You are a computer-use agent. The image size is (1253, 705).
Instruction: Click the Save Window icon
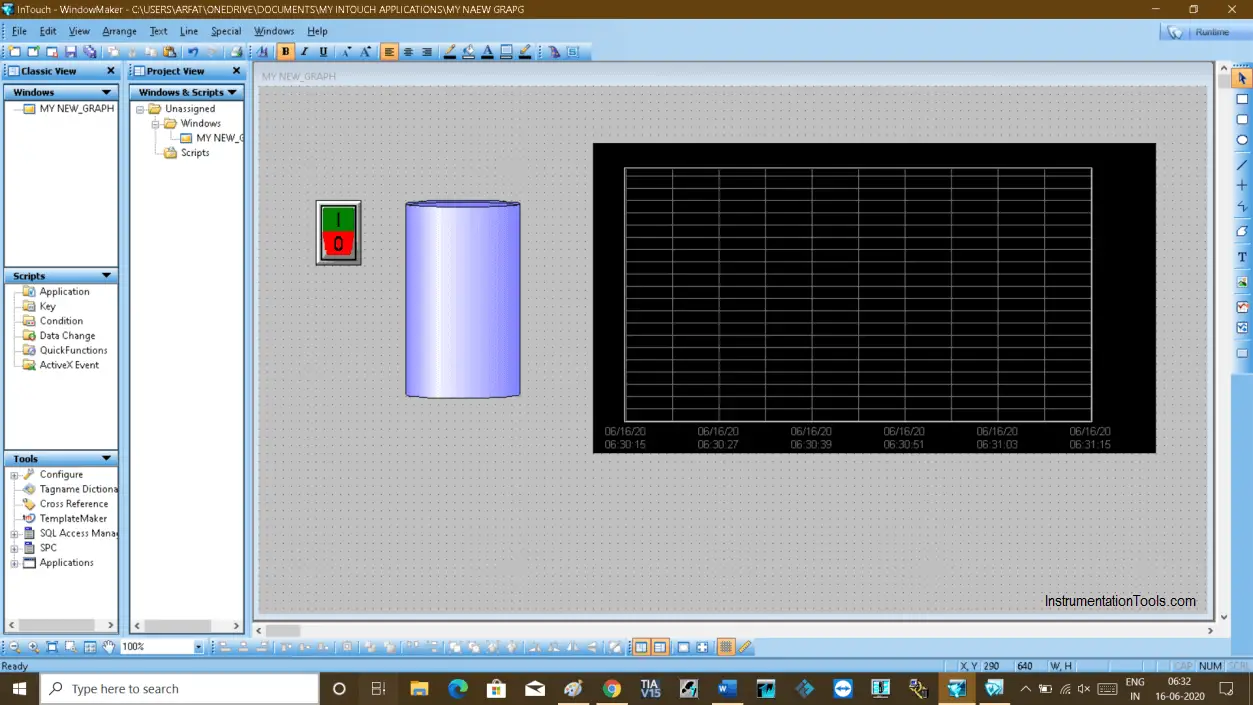[71, 52]
